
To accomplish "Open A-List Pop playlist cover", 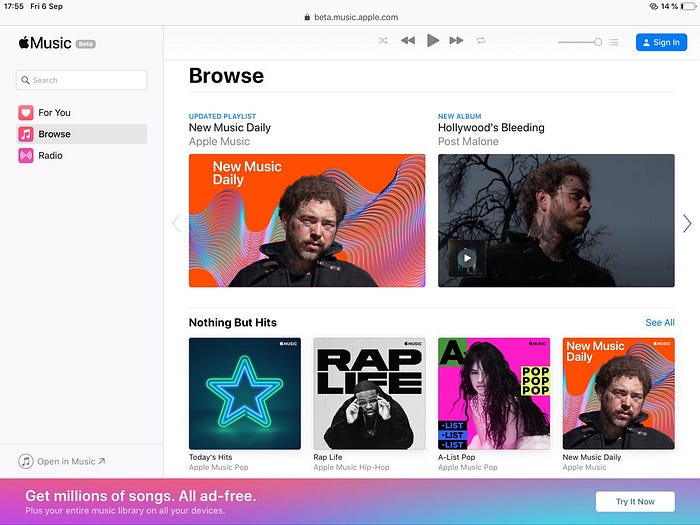I will pos(494,393).
